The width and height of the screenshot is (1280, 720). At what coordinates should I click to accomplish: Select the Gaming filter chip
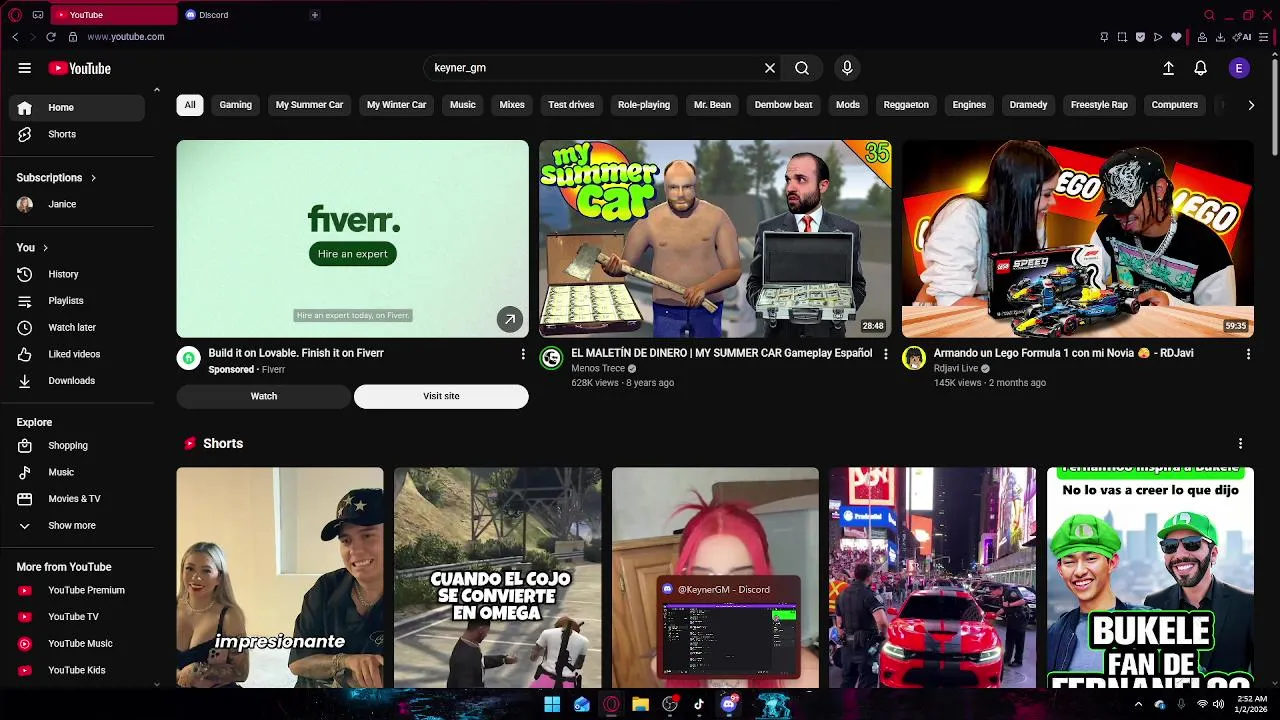236,105
